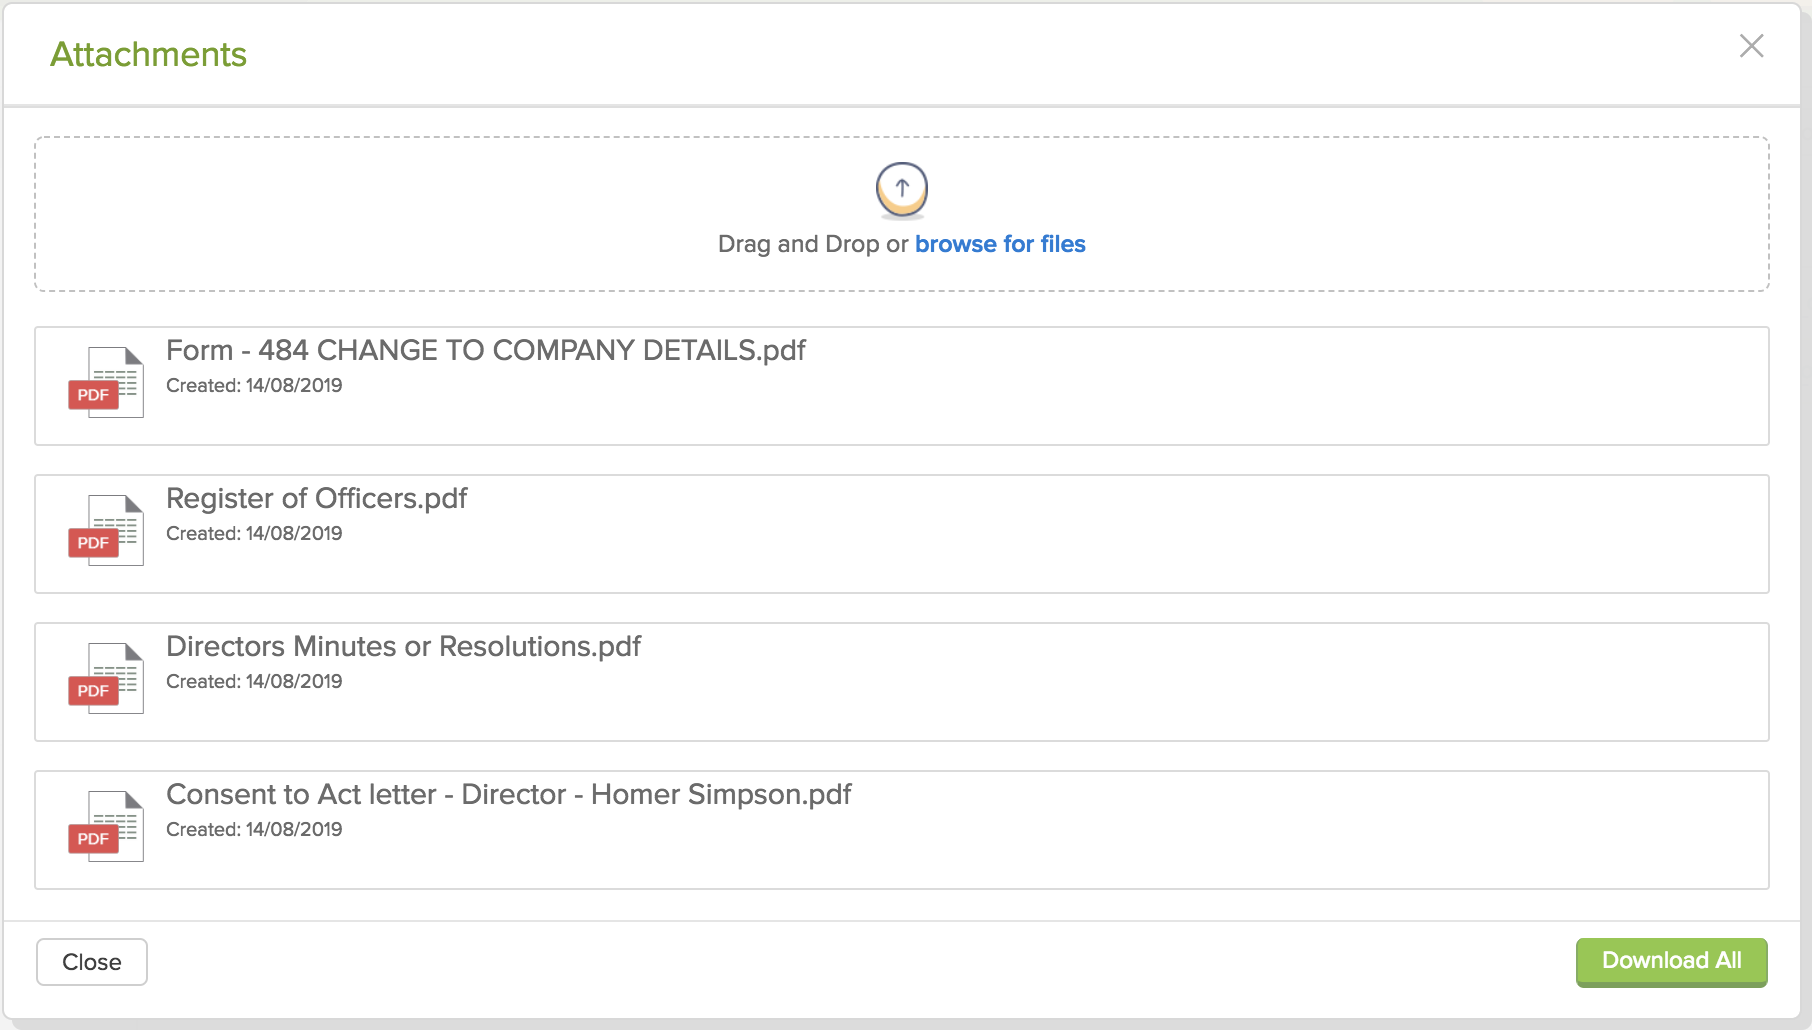1812x1030 pixels.
Task: Click the Close button
Action: click(92, 962)
